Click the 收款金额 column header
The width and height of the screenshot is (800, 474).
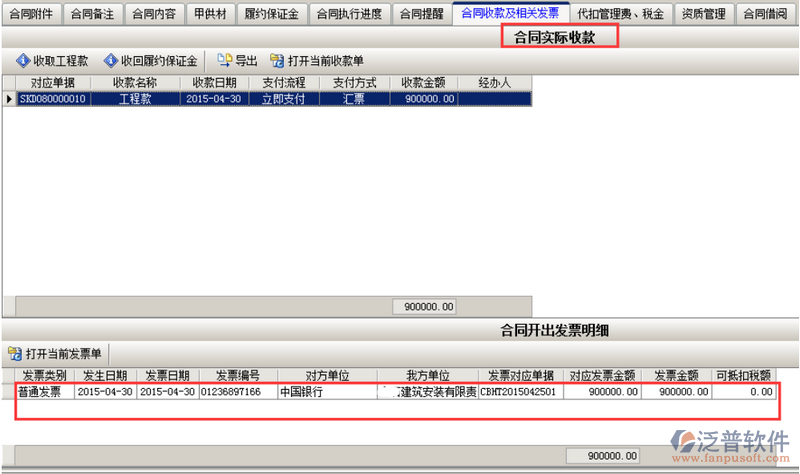(x=427, y=83)
